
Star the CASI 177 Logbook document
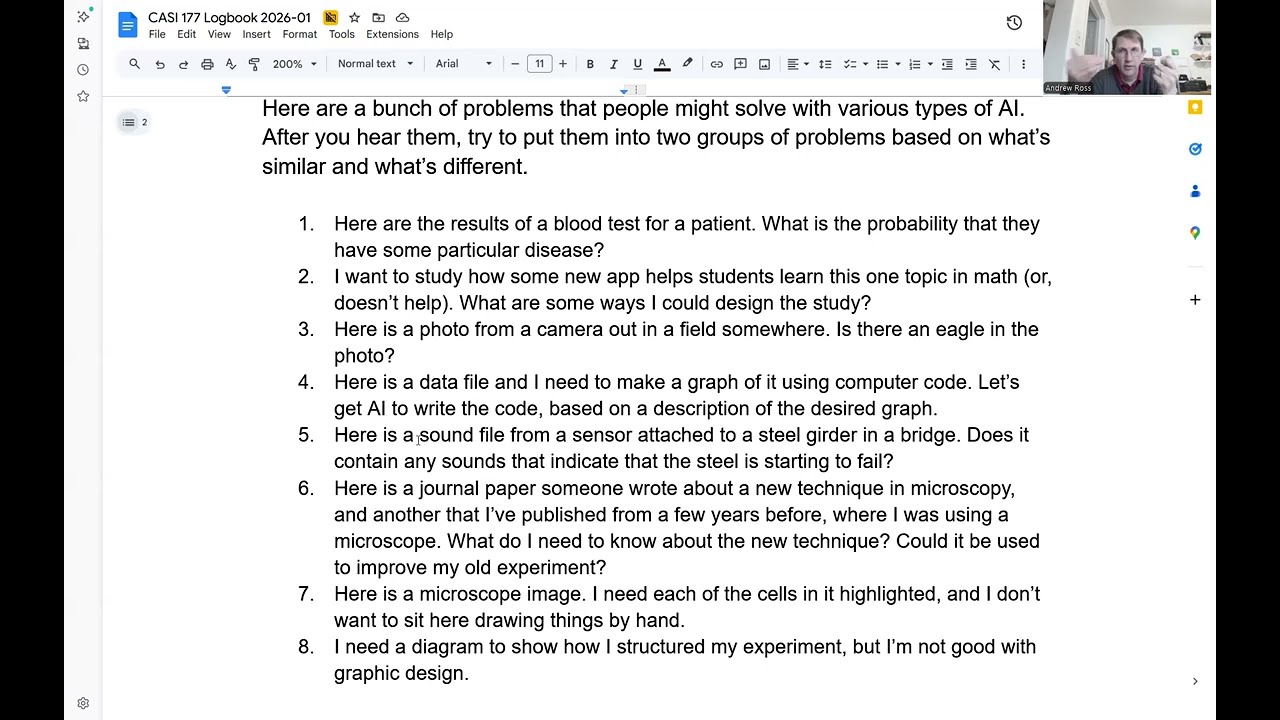point(354,18)
